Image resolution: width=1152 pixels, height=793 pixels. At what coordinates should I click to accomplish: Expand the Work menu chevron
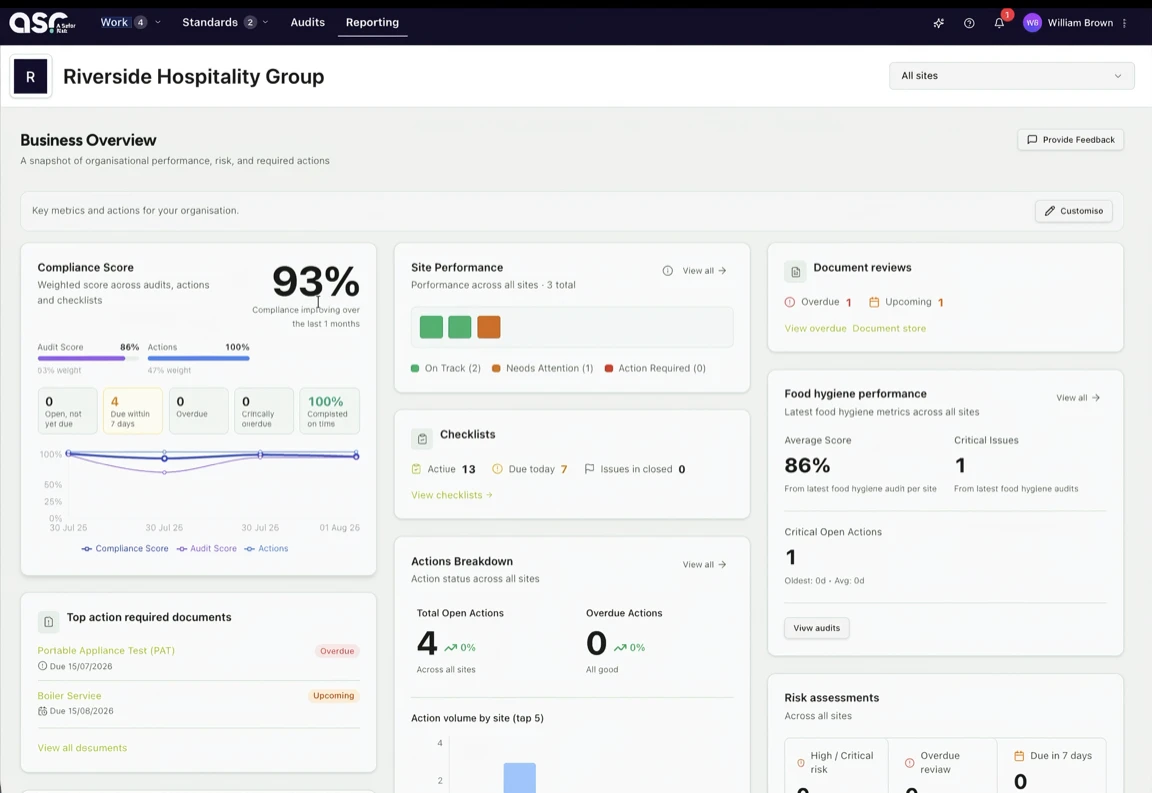coord(158,23)
